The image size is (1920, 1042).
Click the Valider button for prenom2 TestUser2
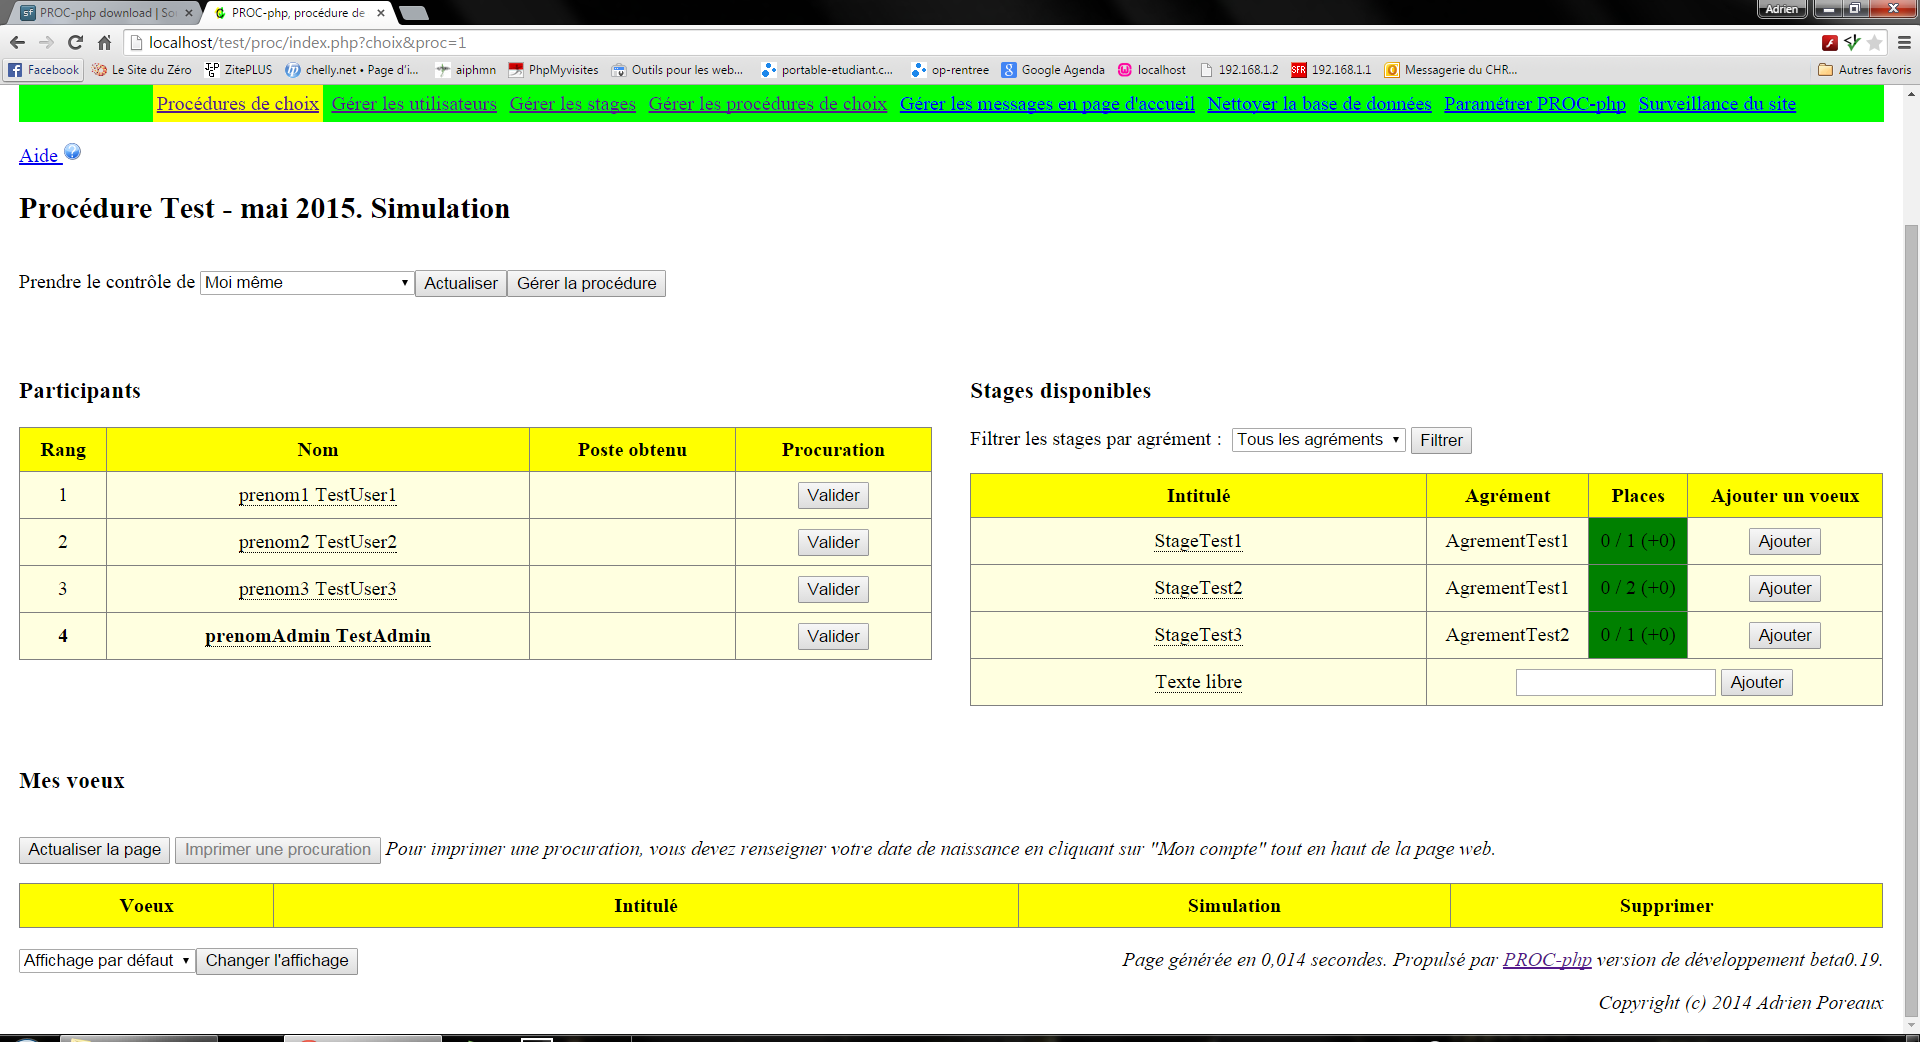833,542
